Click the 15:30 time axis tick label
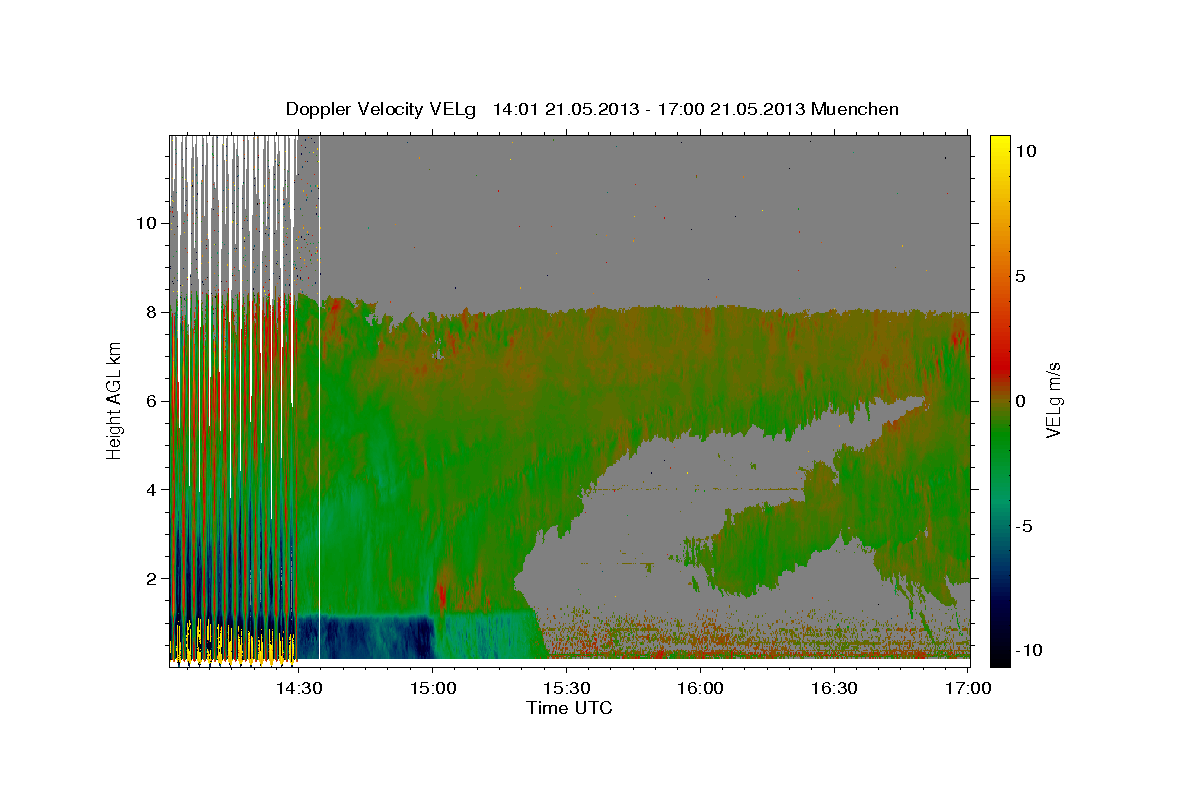1200x800 pixels. pyautogui.click(x=566, y=688)
